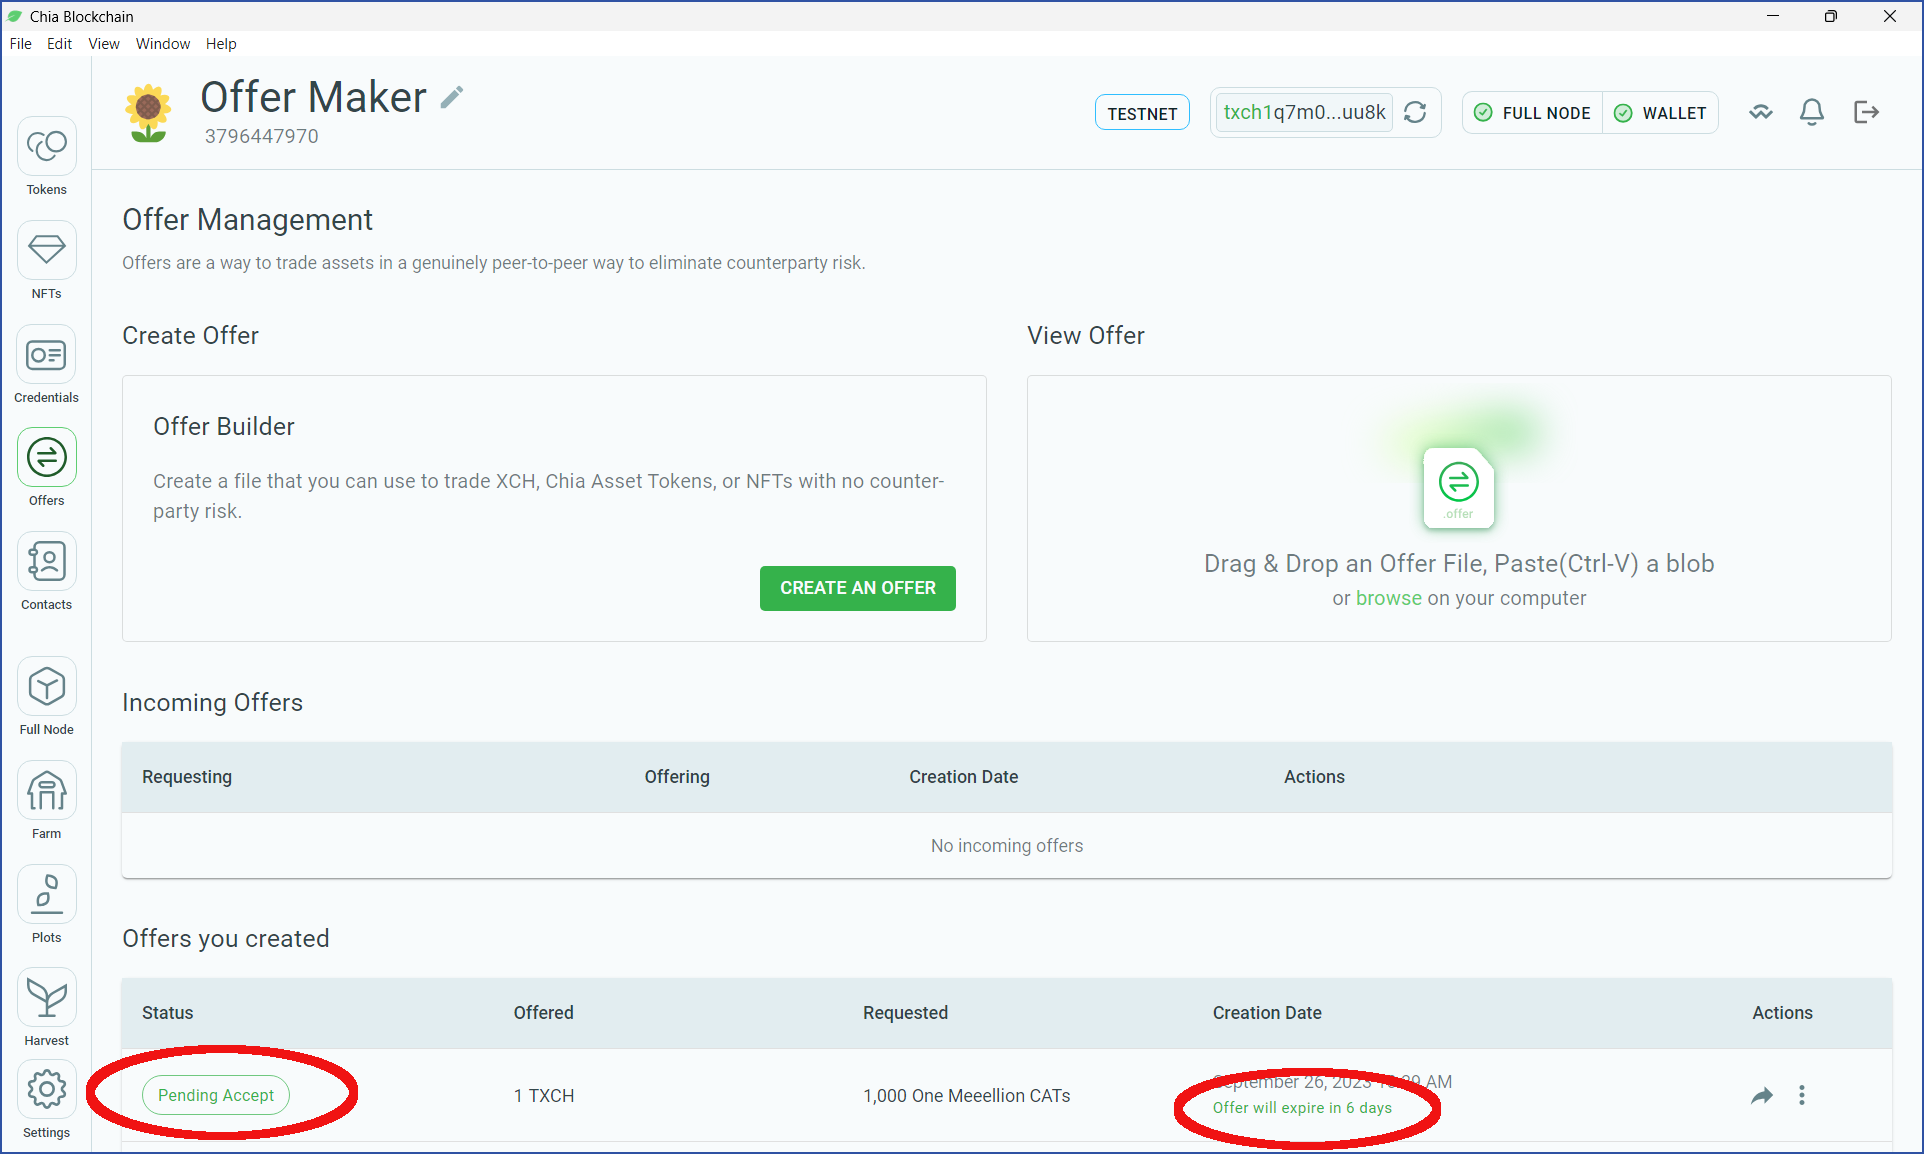The height and width of the screenshot is (1154, 1924).
Task: Open the WalletConnect connections icon
Action: [1761, 112]
